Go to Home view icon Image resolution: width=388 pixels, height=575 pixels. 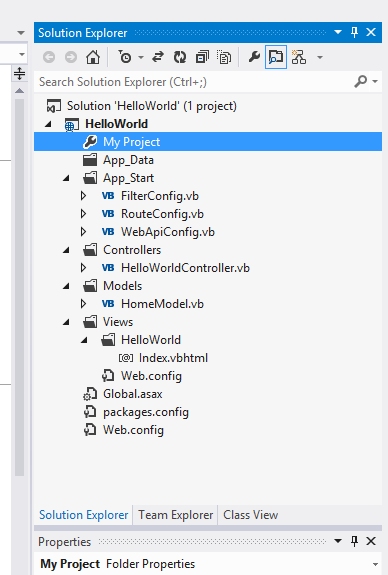(93, 57)
